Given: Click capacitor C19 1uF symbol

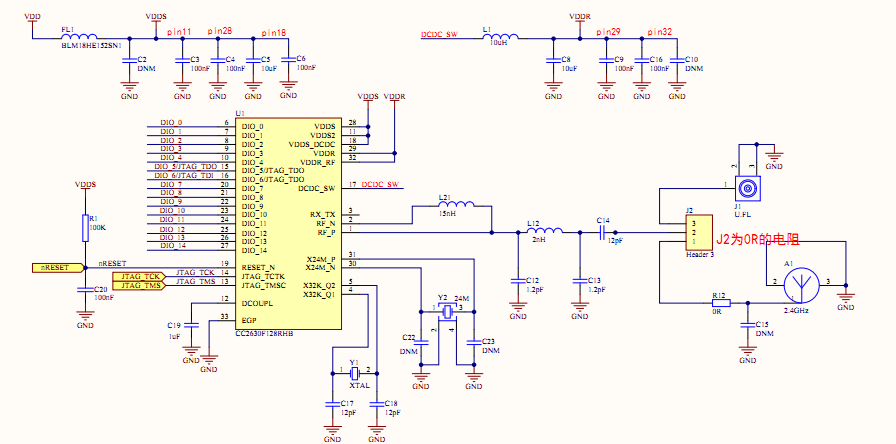Looking at the screenshot, I should coord(191,325).
